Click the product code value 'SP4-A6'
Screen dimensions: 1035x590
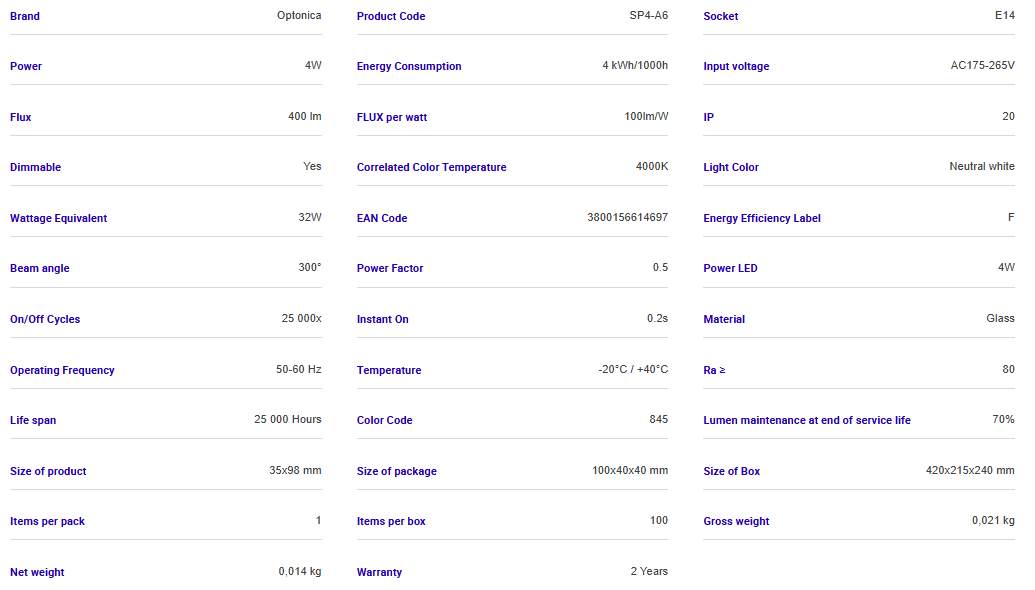[x=646, y=16]
